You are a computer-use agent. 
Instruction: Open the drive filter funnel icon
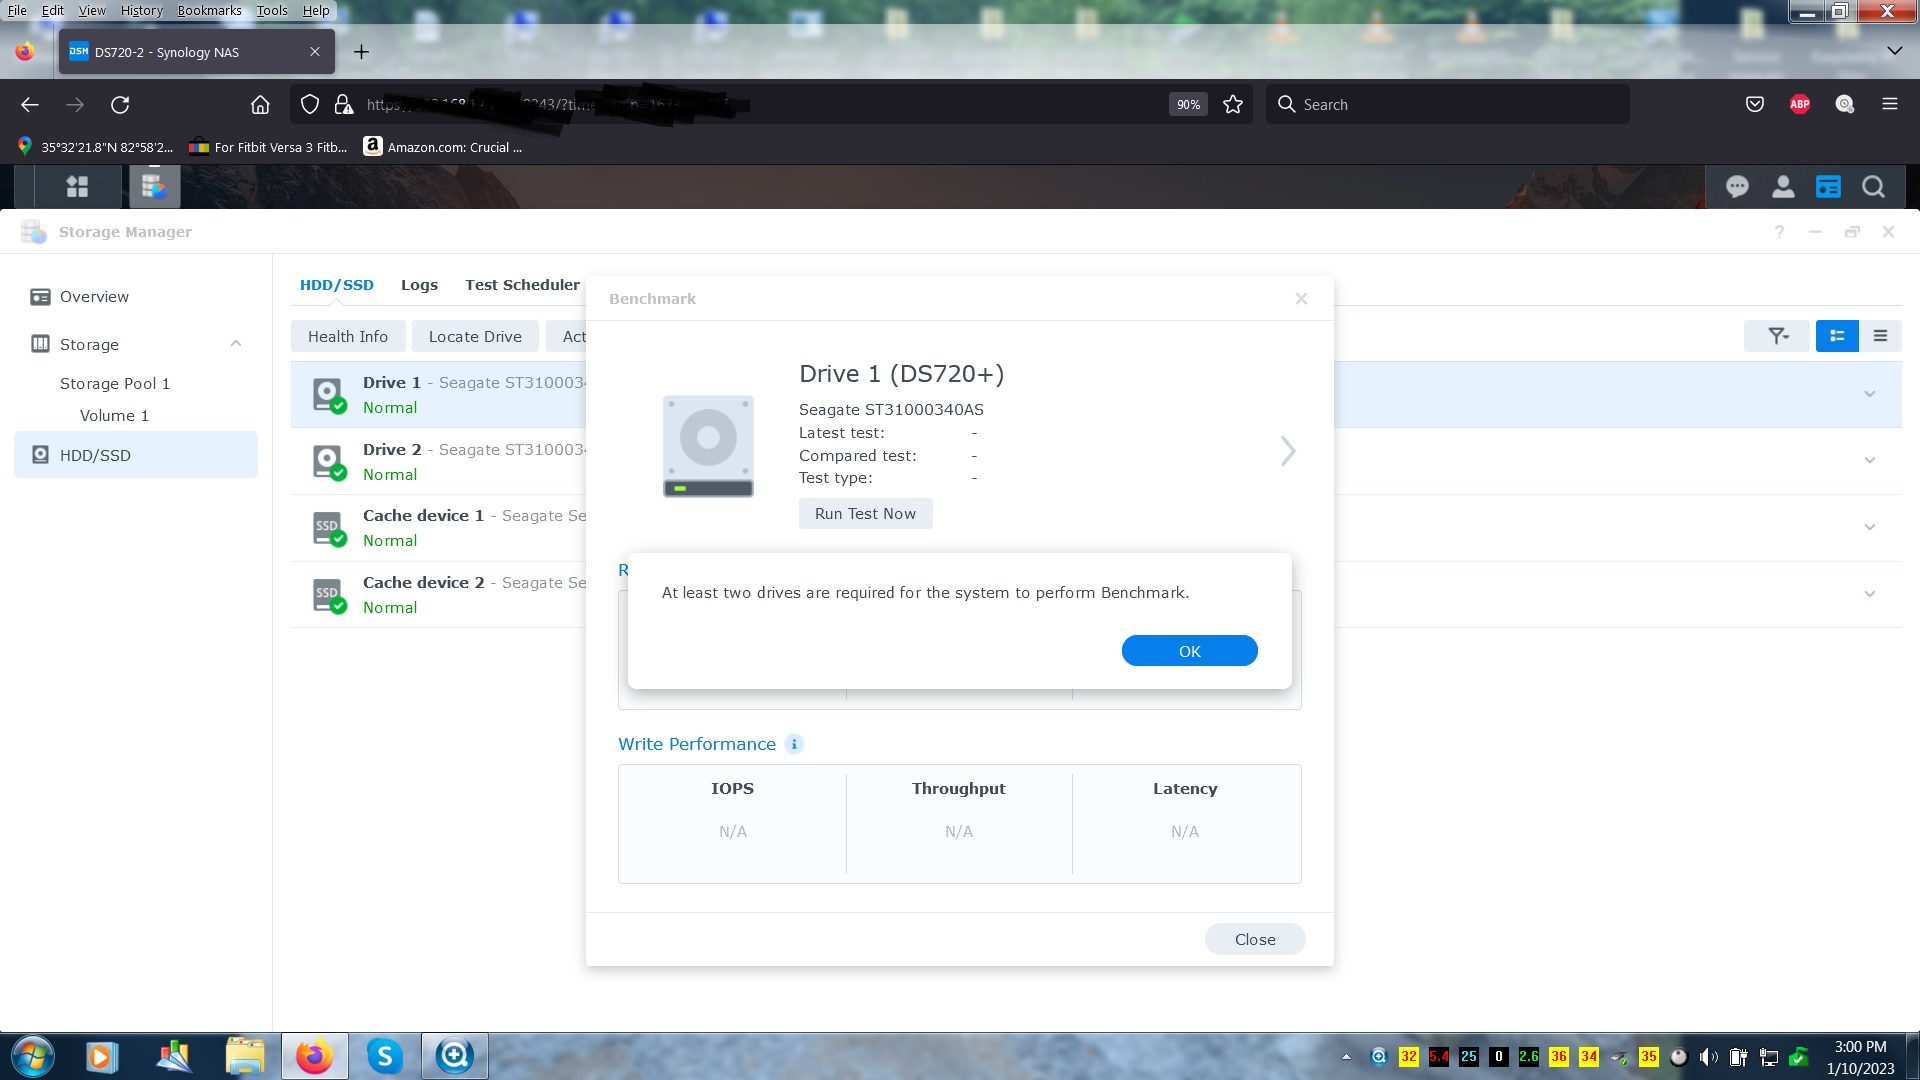(x=1777, y=336)
